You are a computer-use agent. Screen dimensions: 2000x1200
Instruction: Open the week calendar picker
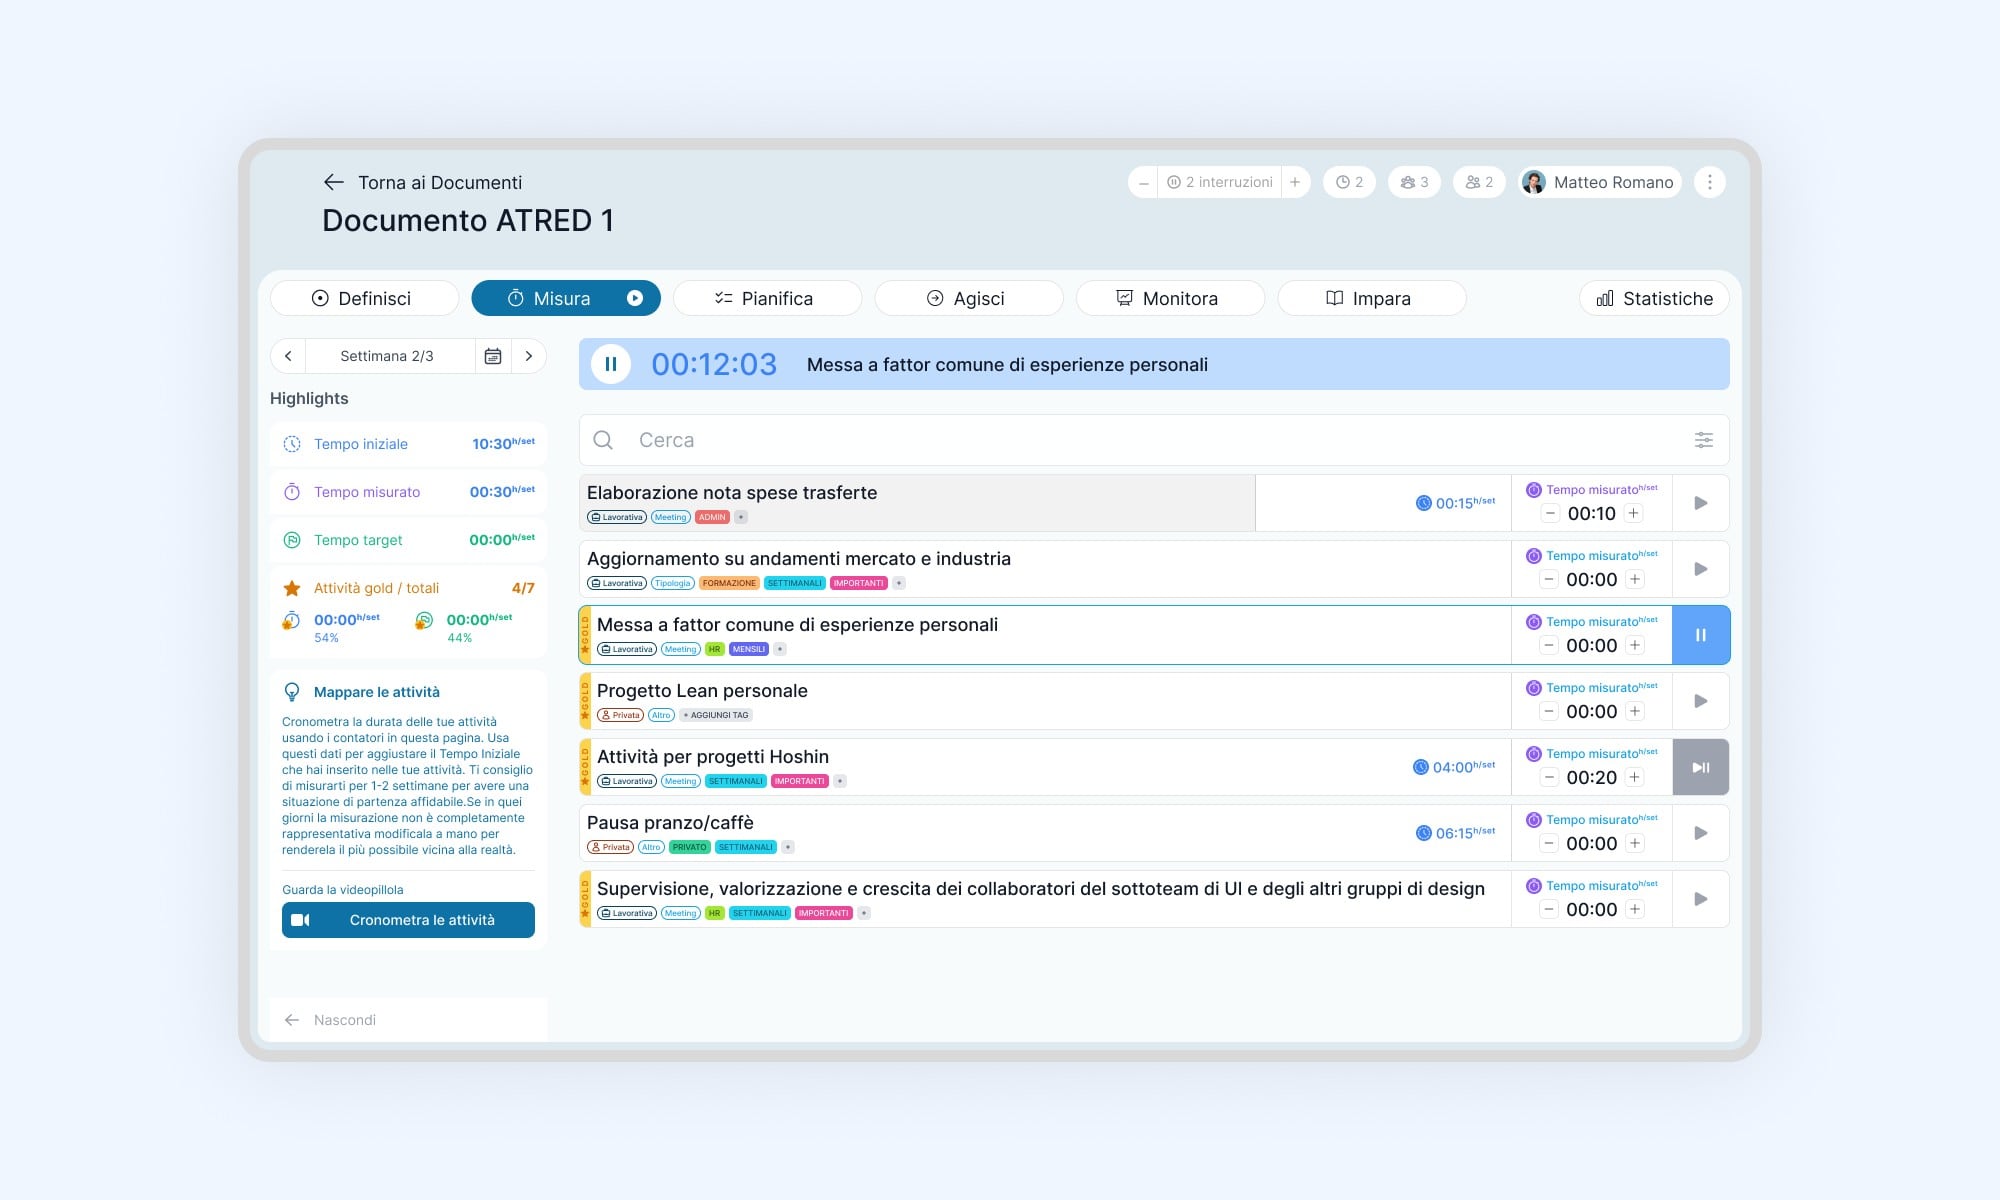pos(493,356)
